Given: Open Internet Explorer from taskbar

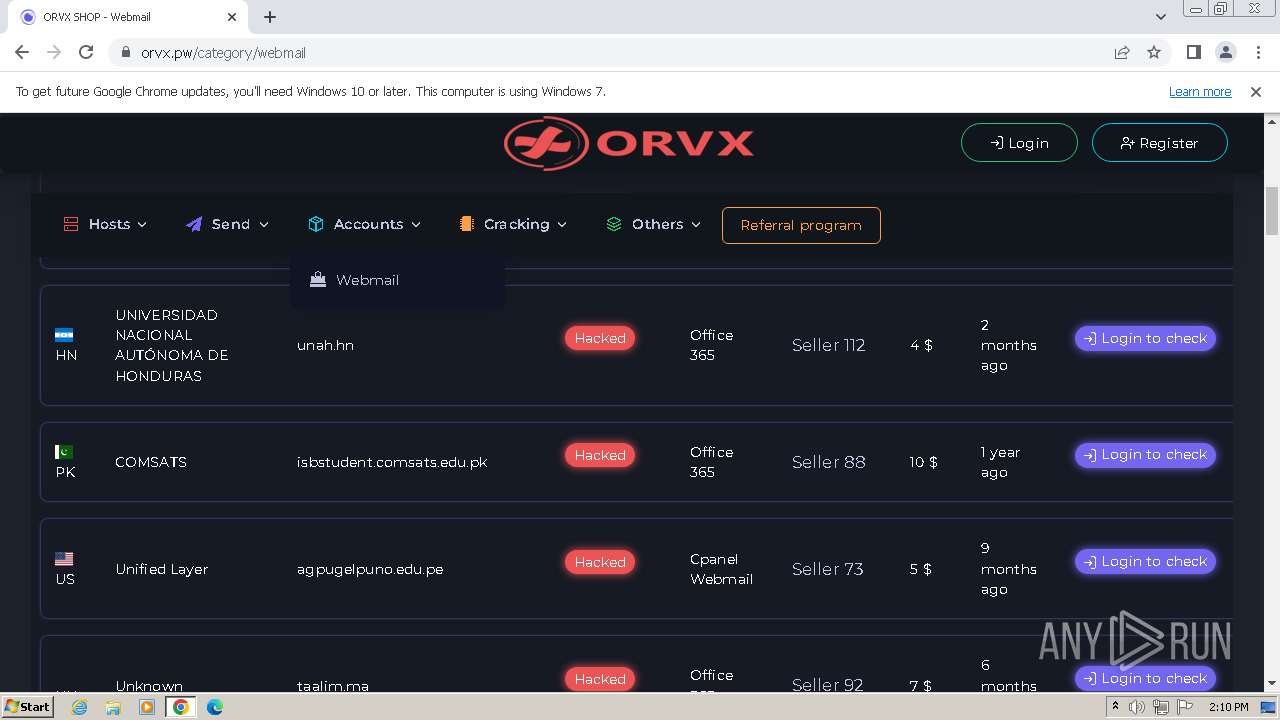Looking at the screenshot, I should click(79, 707).
